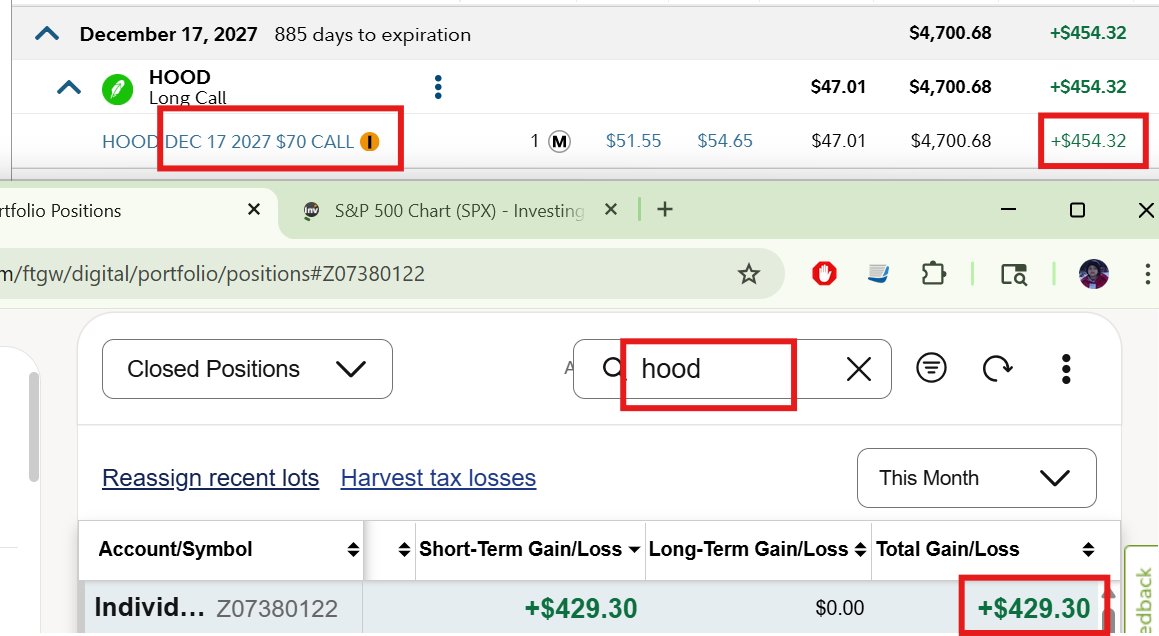Click the $0.00 long-term gain value
The width and height of the screenshot is (1159, 636).
coord(840,609)
